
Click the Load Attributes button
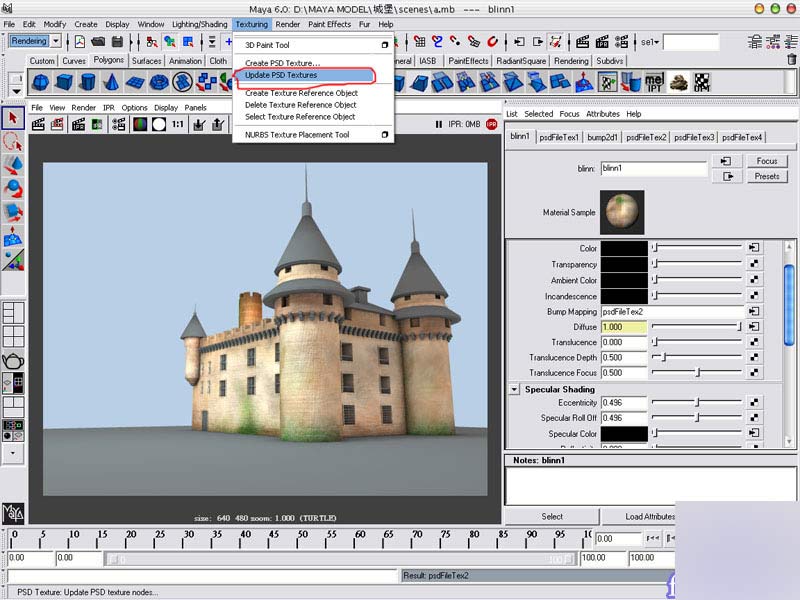(649, 517)
